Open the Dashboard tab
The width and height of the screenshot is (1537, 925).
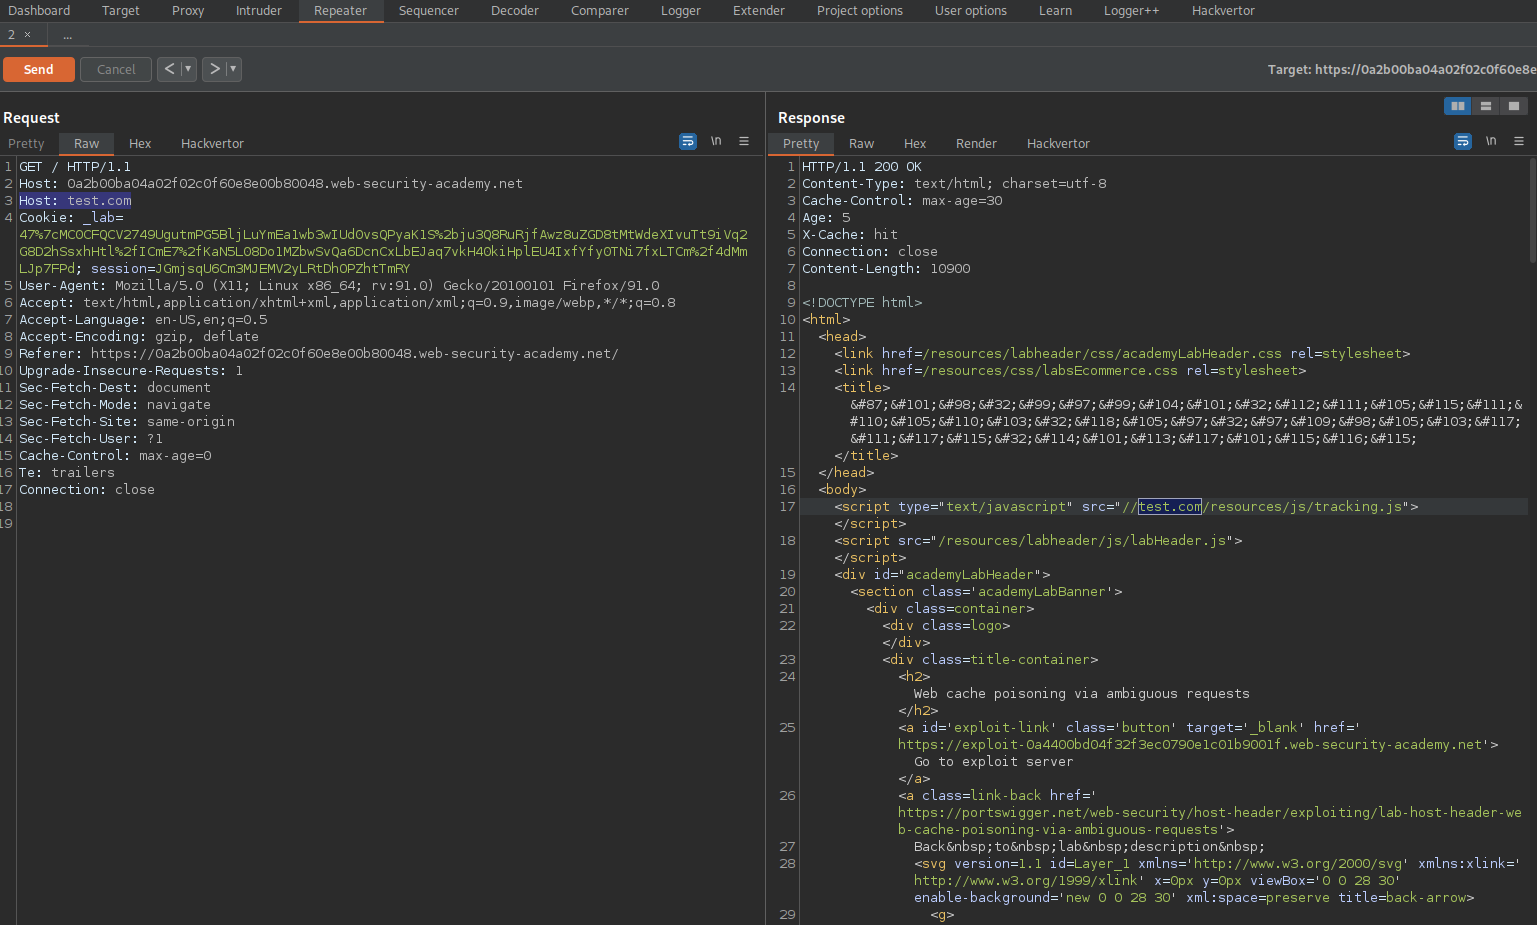point(39,11)
